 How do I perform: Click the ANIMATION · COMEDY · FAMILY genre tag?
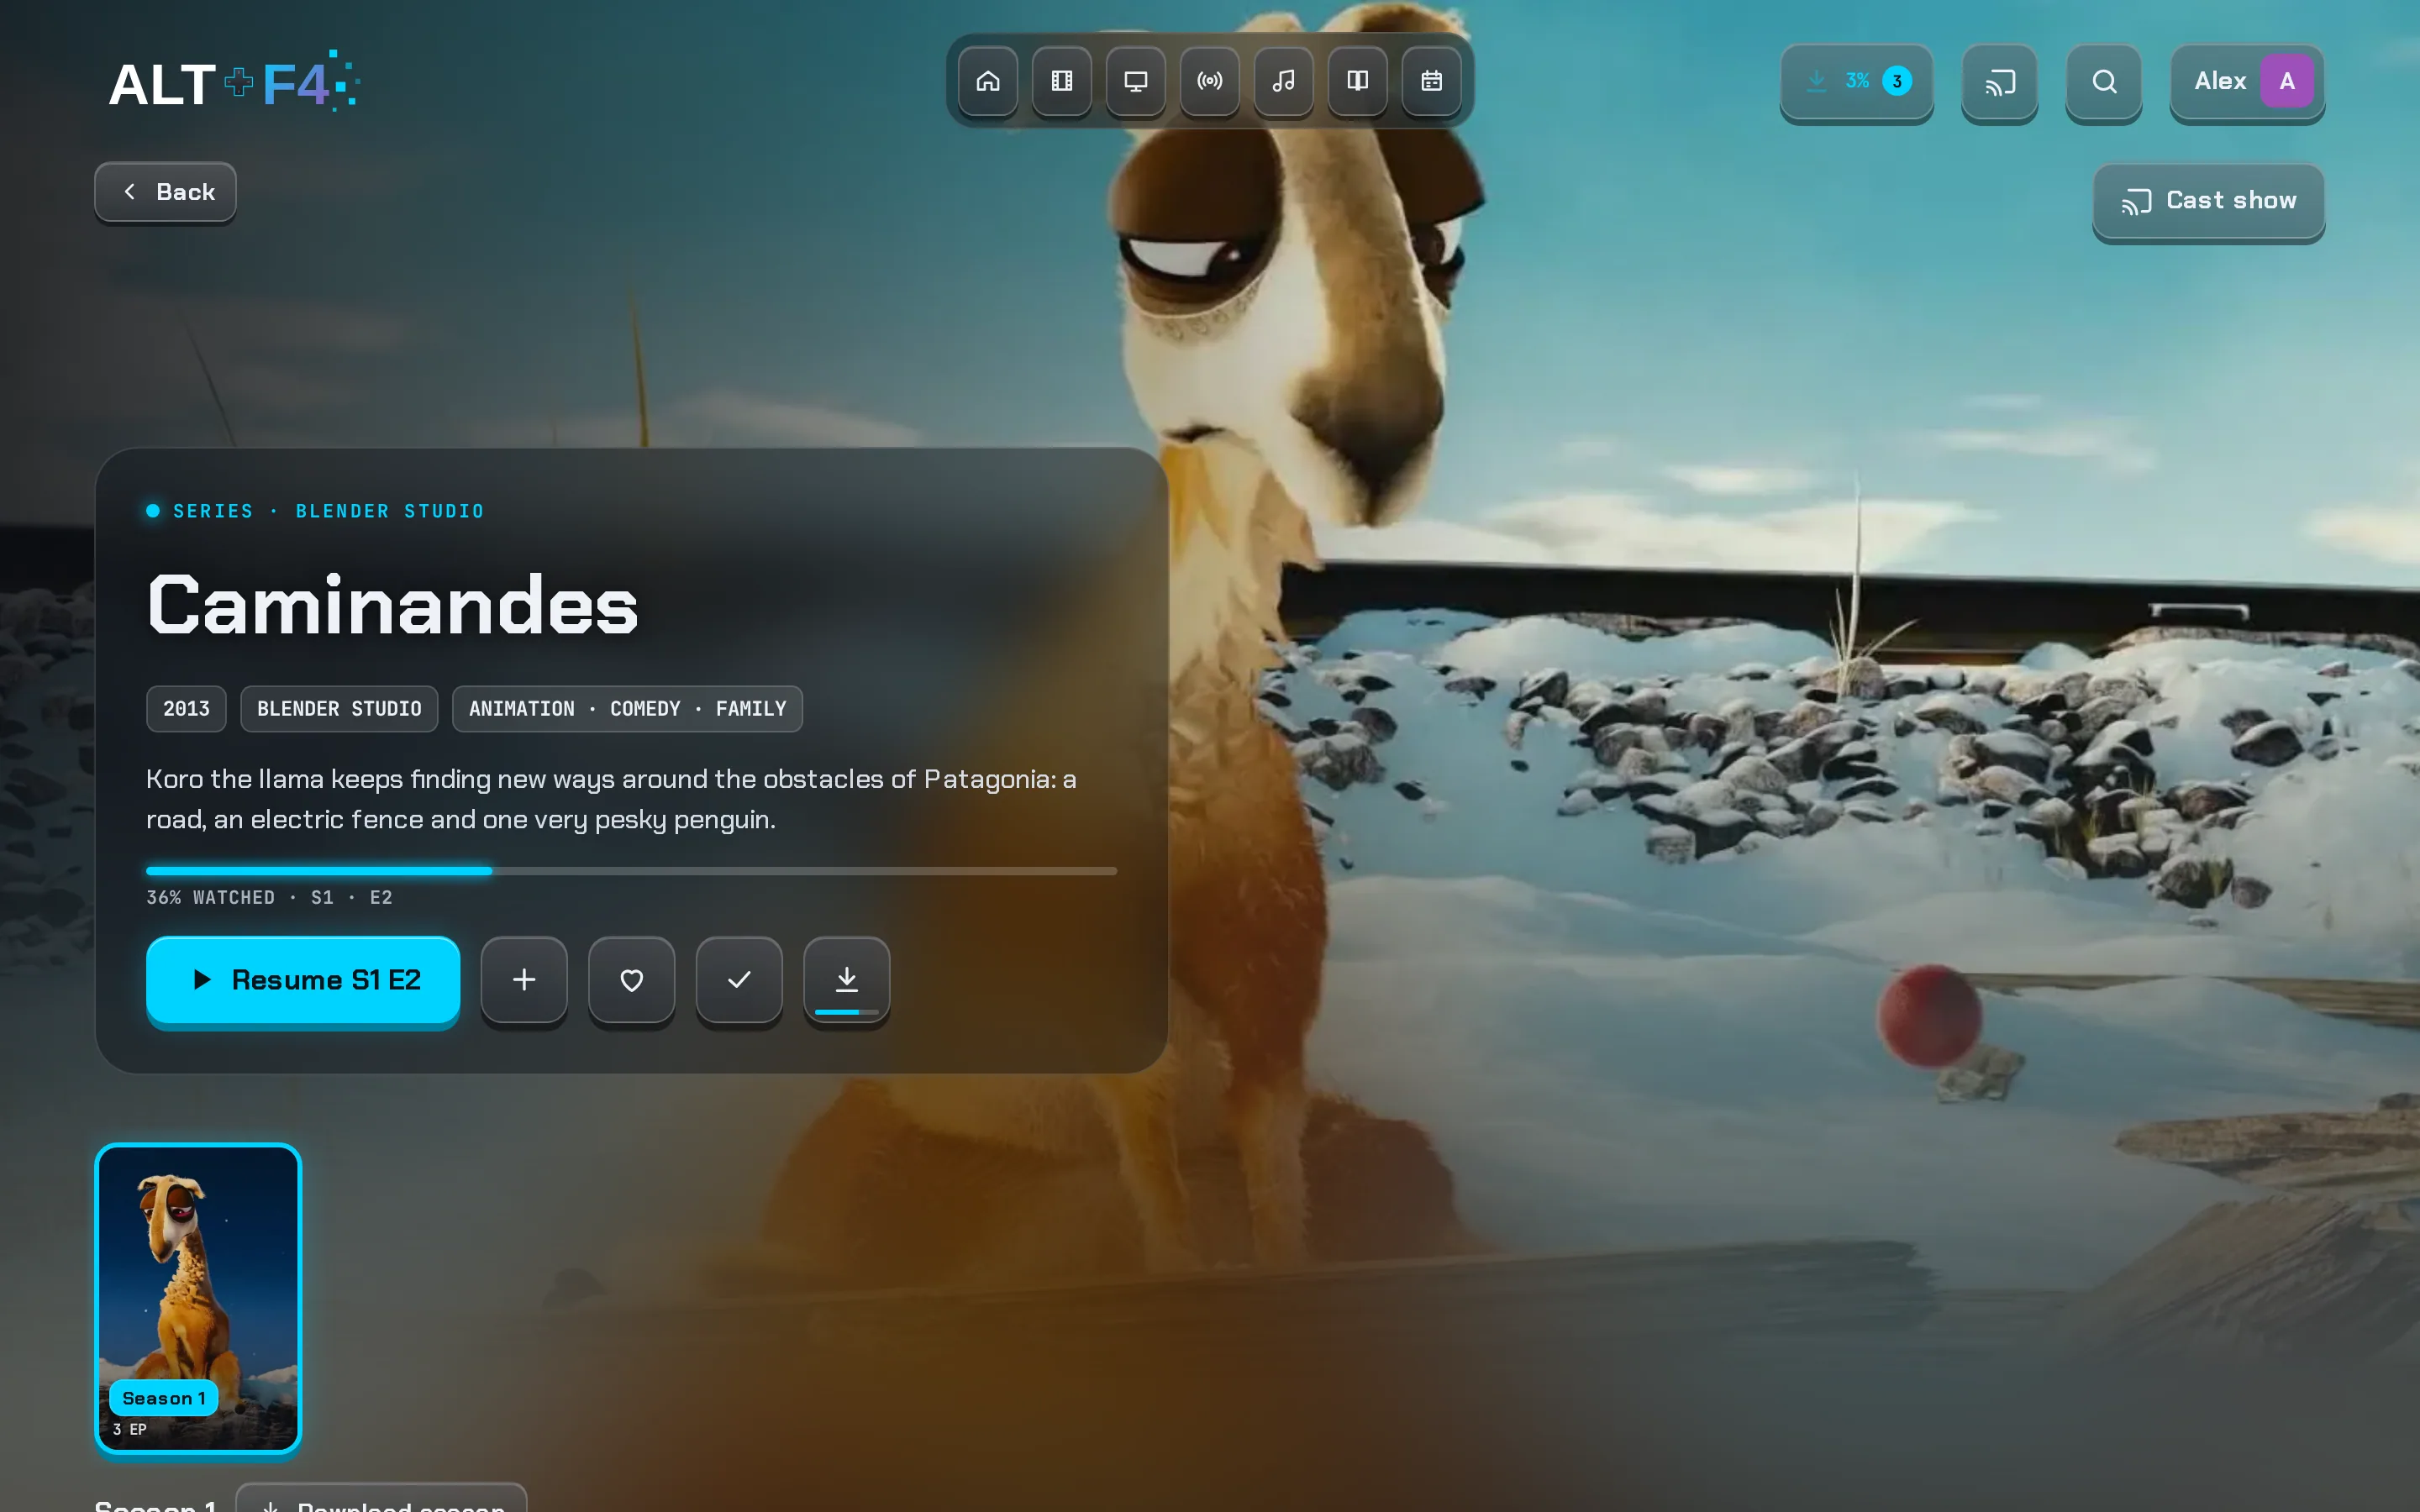coord(627,709)
